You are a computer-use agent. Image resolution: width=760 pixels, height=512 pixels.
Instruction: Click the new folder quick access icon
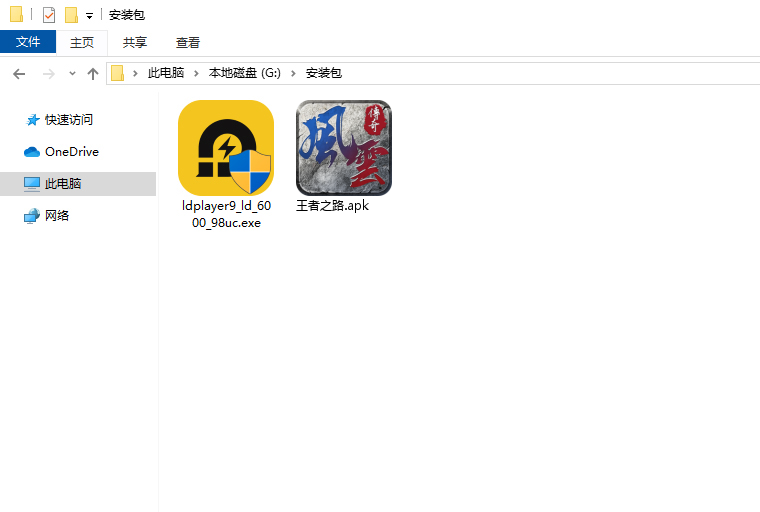click(72, 15)
